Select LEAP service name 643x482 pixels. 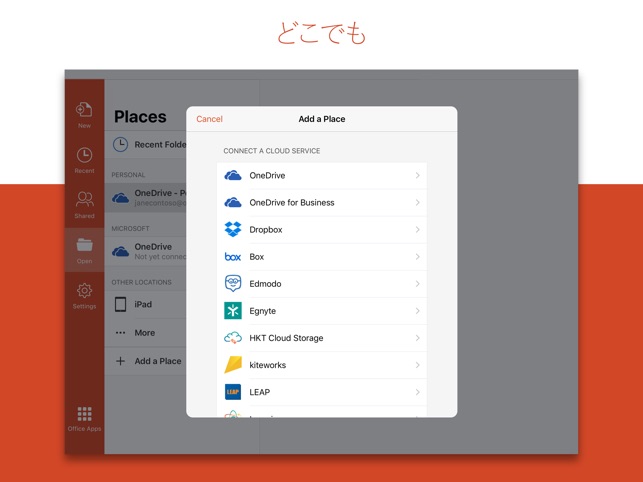click(260, 392)
